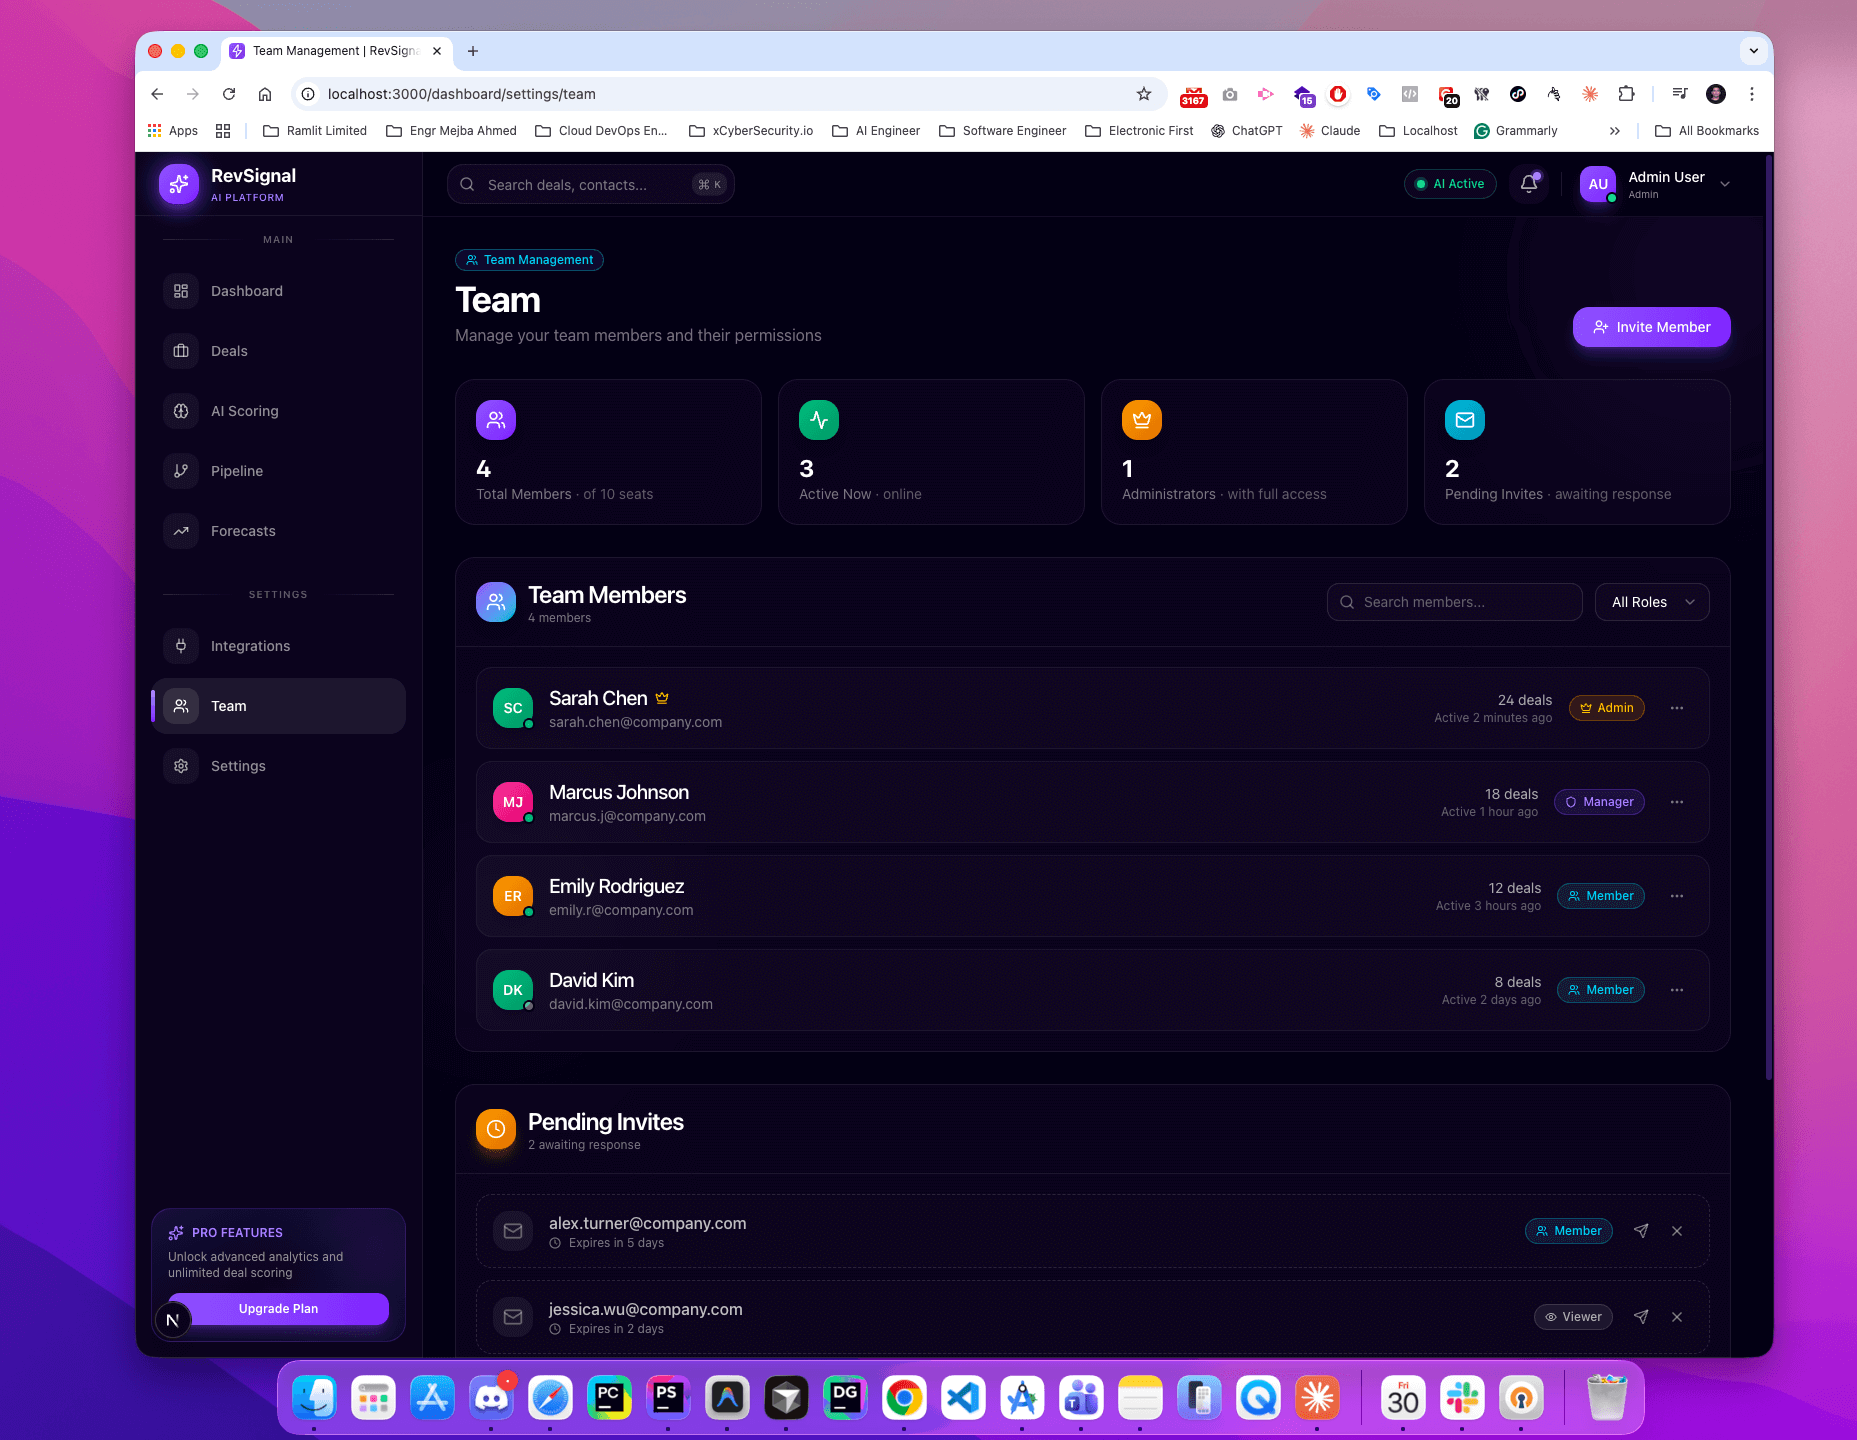Viewport: 1857px width, 1440px height.
Task: Open the three-dot menu for Sarah Chen
Action: (1676, 708)
